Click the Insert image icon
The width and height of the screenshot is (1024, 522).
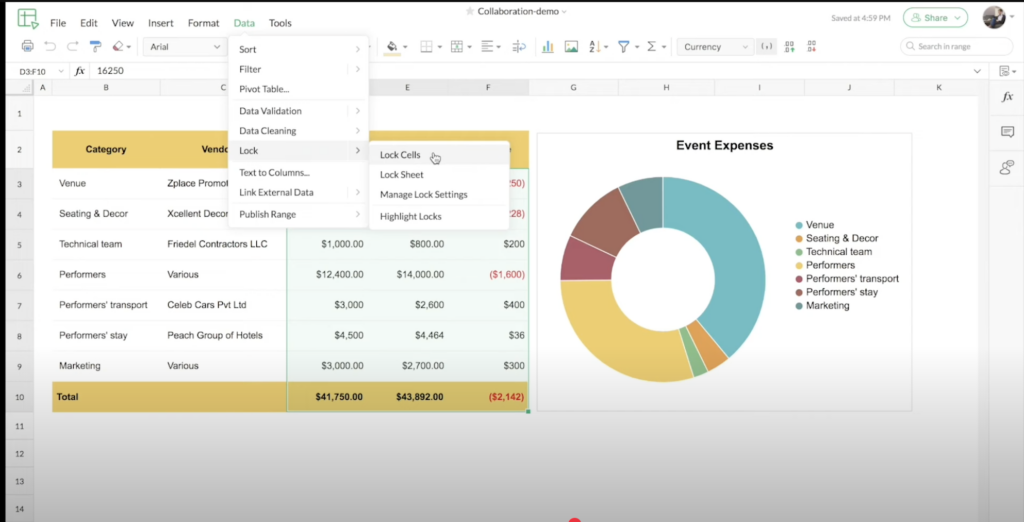[x=571, y=46]
